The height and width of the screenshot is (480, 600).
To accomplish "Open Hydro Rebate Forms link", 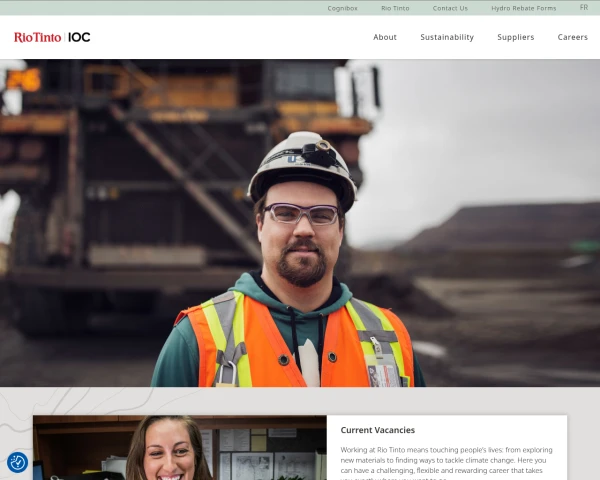I will point(523,8).
